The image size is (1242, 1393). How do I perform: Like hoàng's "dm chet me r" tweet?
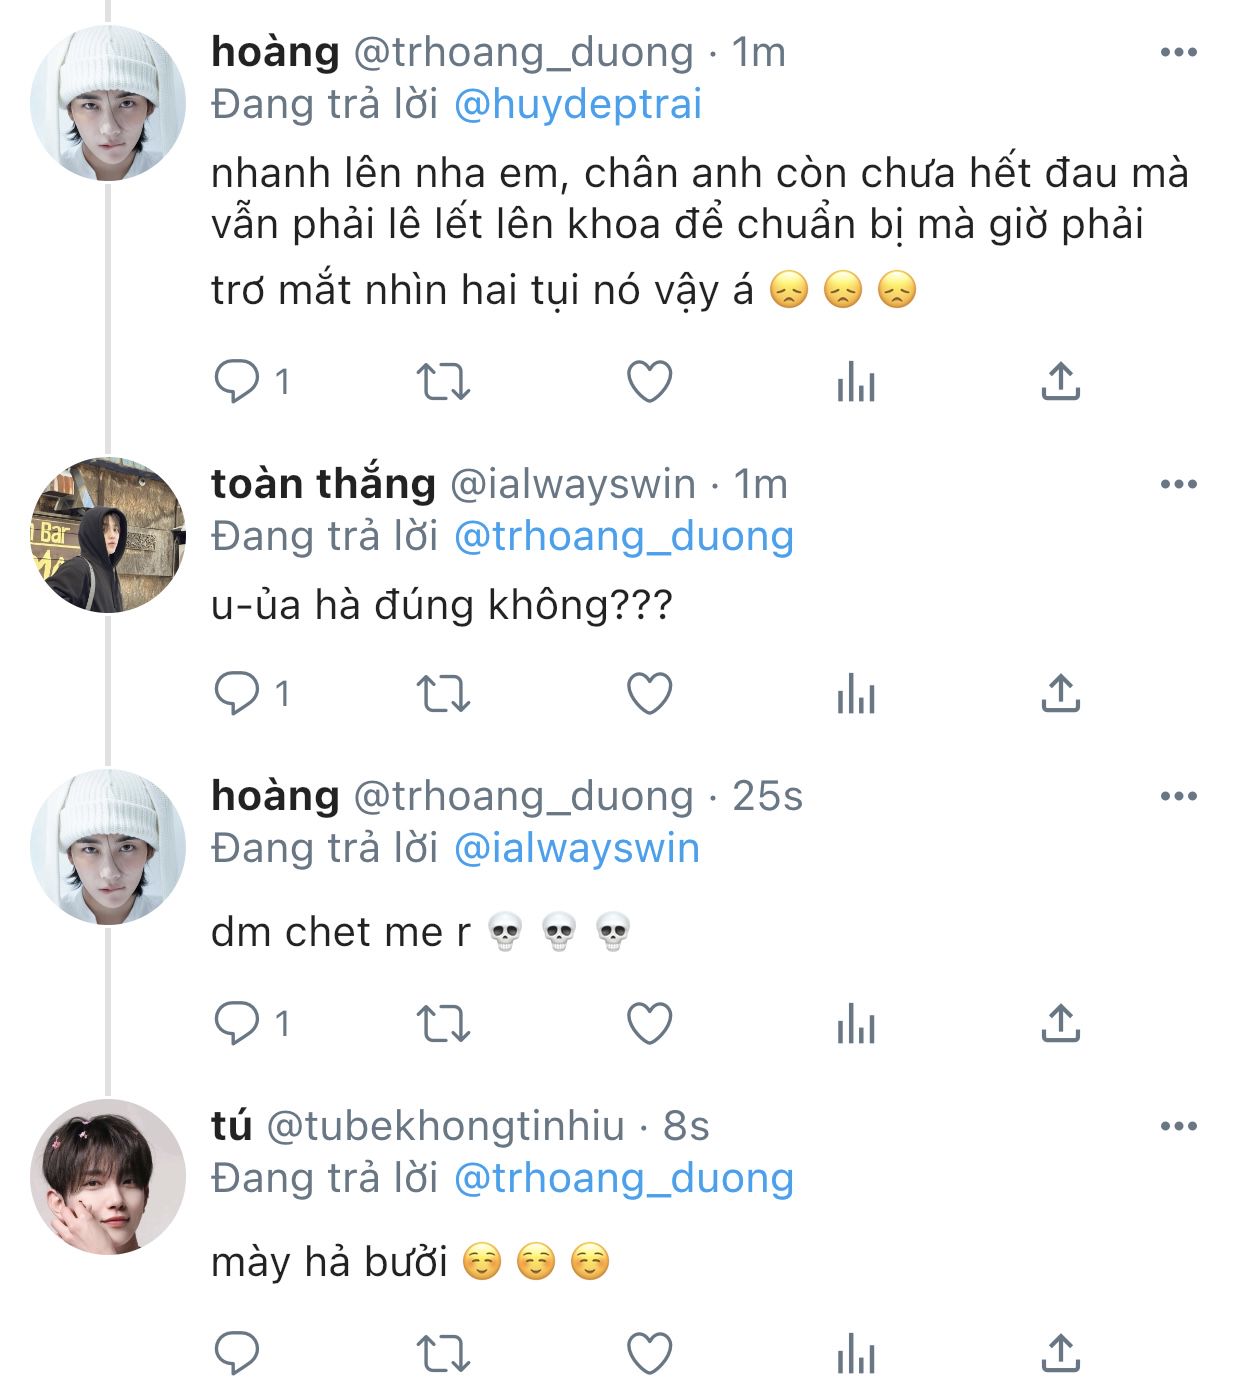tap(649, 1024)
